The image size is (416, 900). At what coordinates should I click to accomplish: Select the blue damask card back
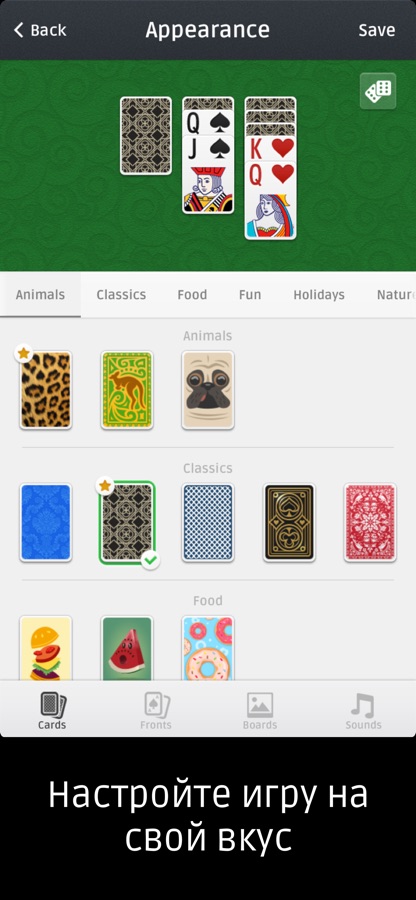coord(46,522)
